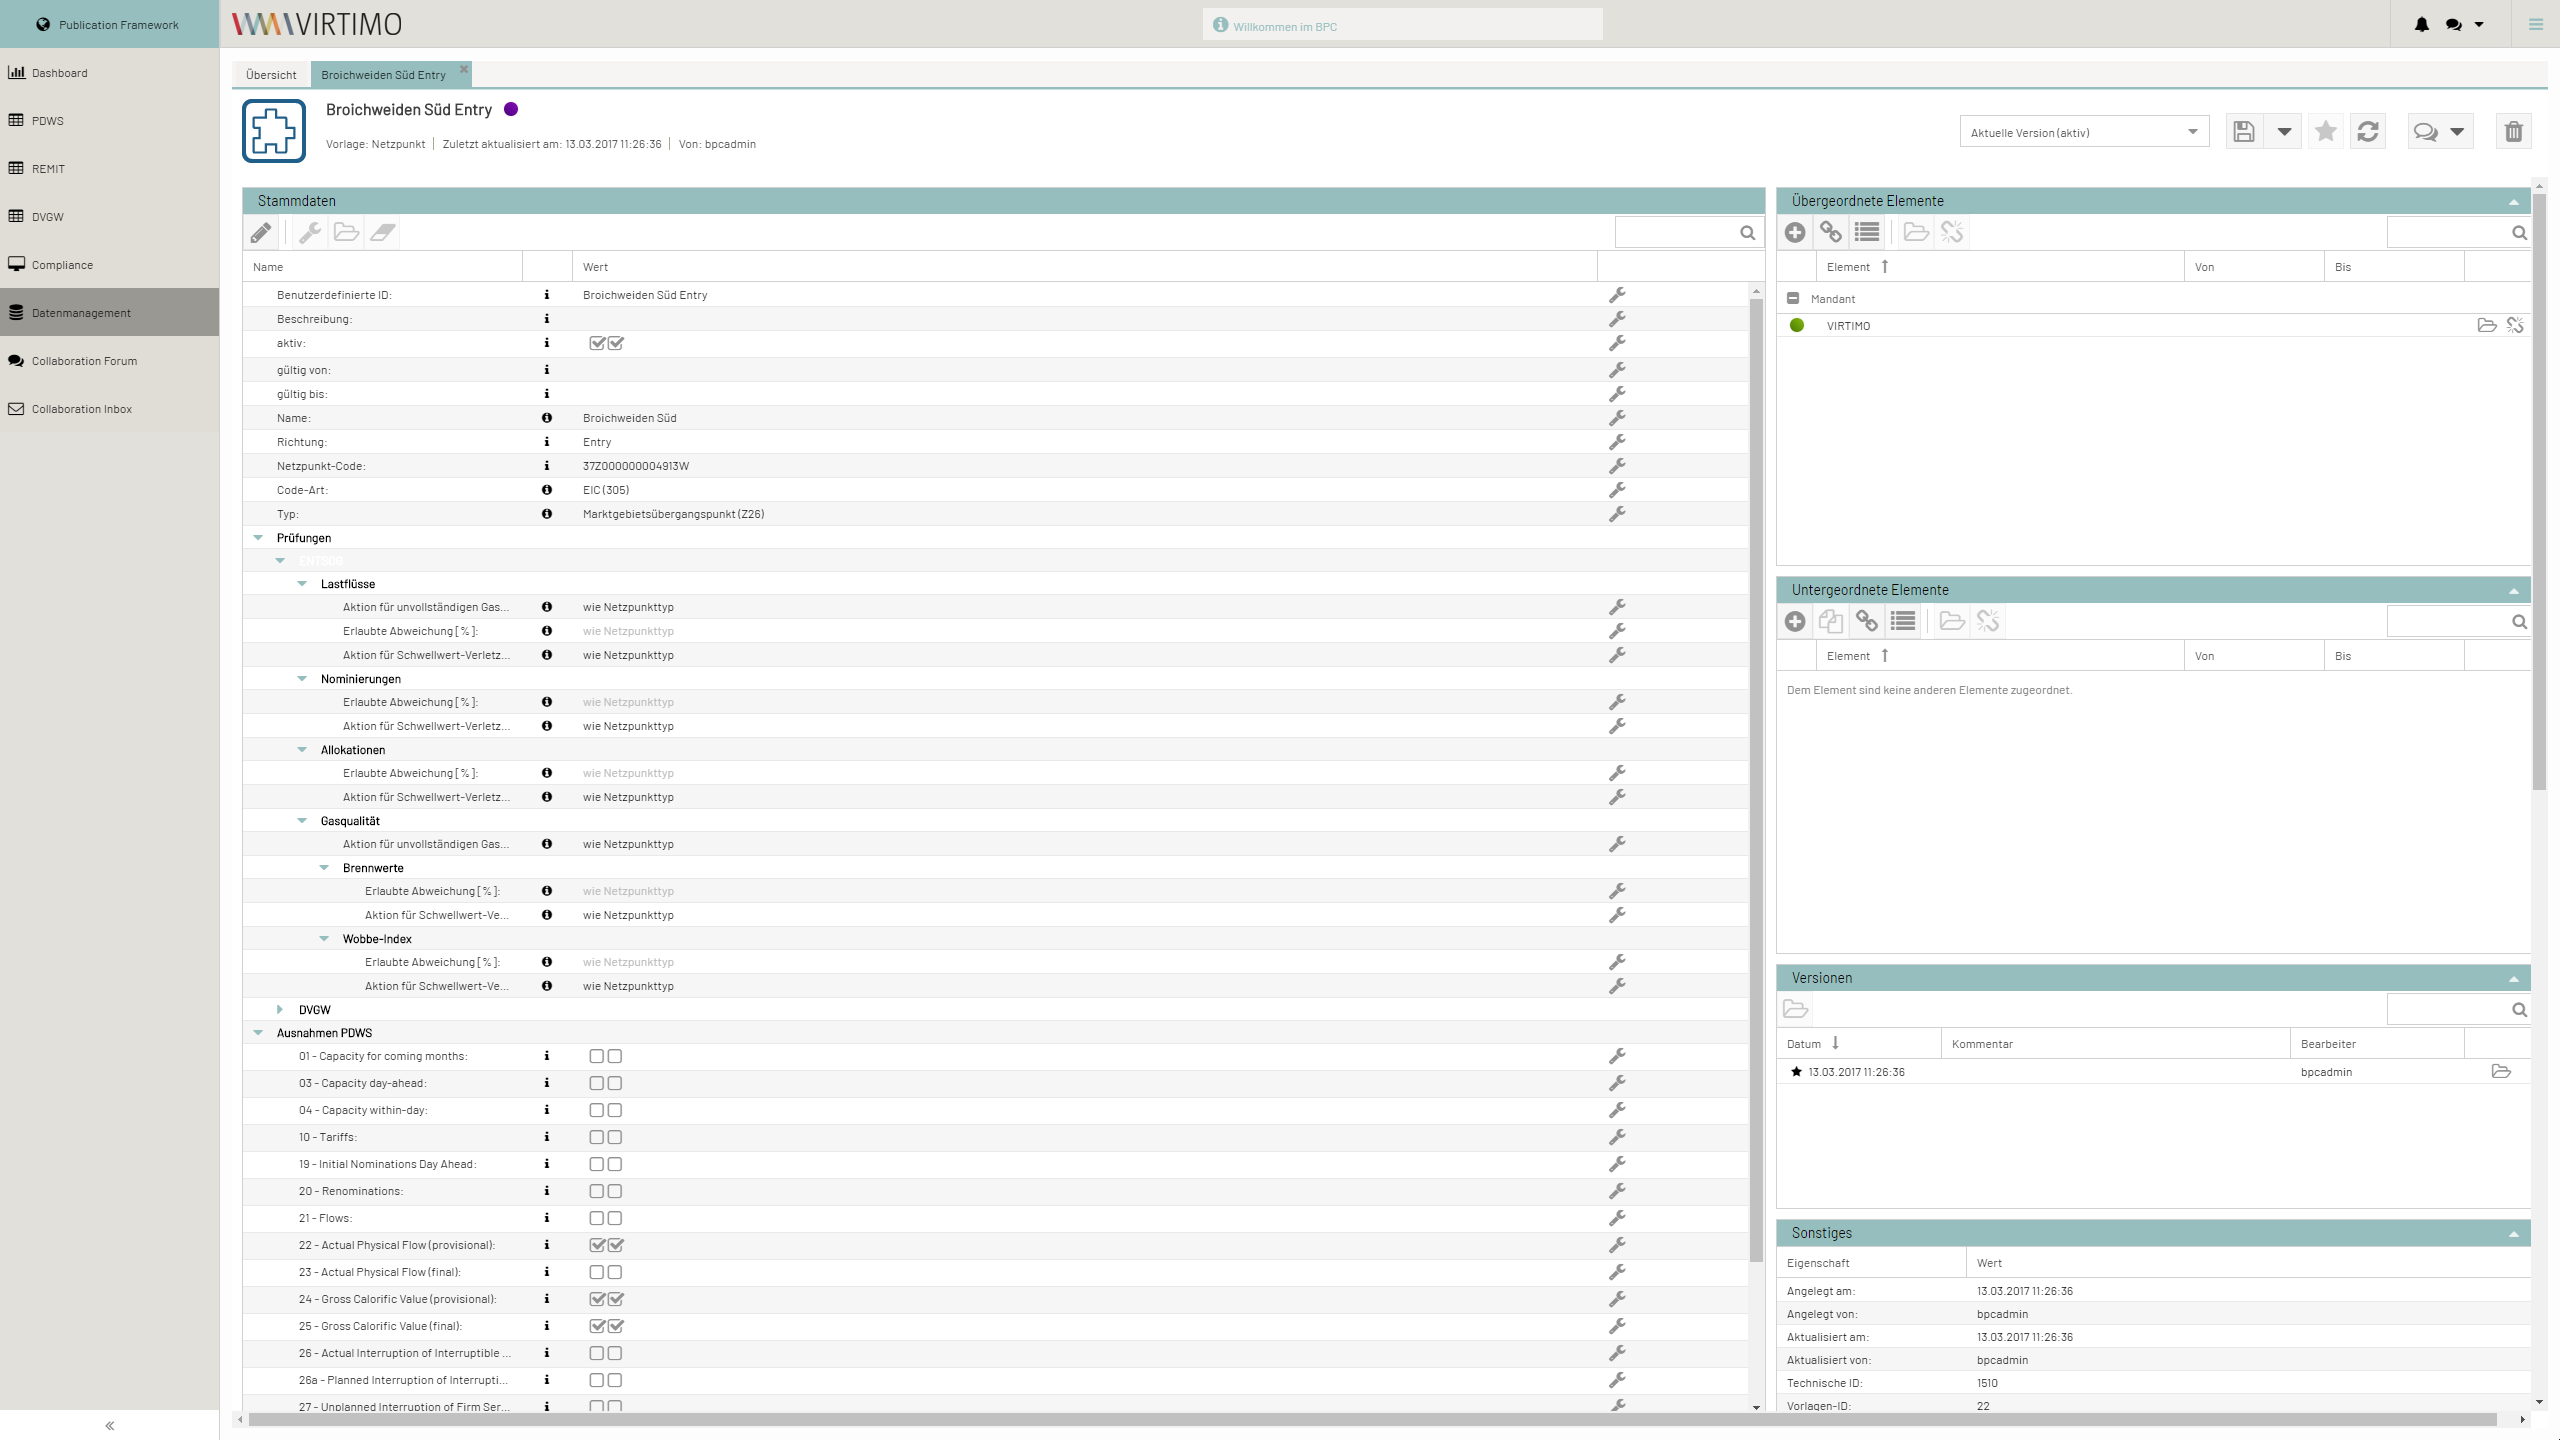The width and height of the screenshot is (2560, 1440).
Task: Click copy icon in Untergeordnete Elemente toolbar
Action: tap(1831, 622)
